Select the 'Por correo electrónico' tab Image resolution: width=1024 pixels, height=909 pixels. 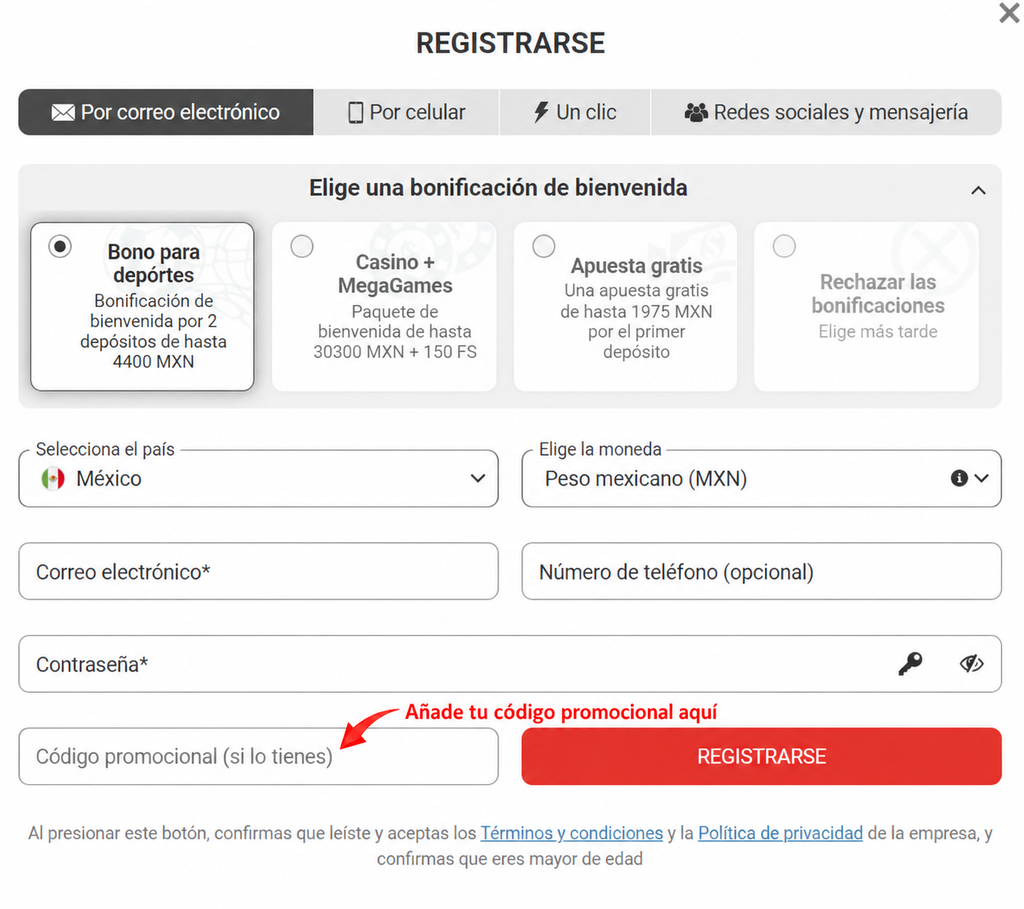166,112
